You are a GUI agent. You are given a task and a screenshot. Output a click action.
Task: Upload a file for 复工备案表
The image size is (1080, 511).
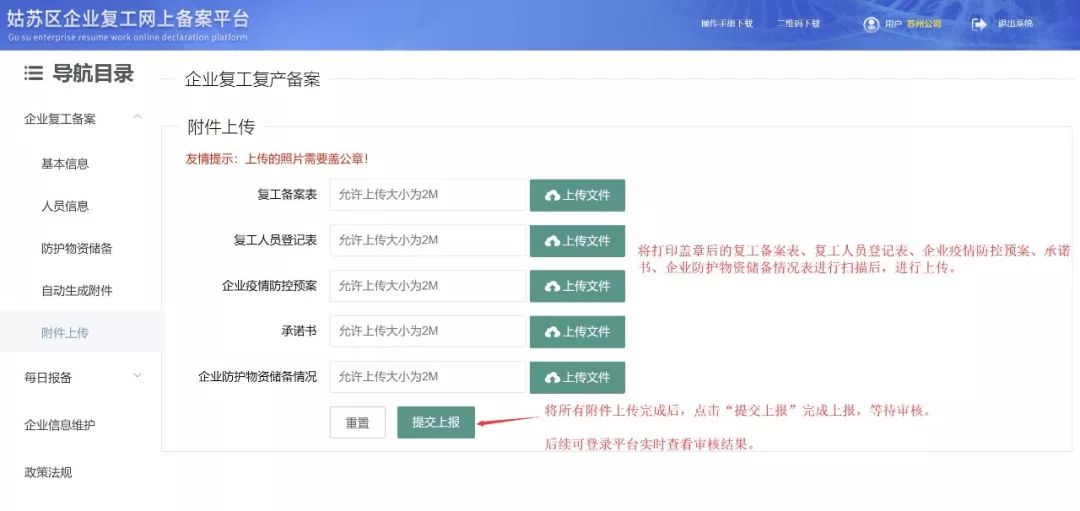(x=577, y=195)
